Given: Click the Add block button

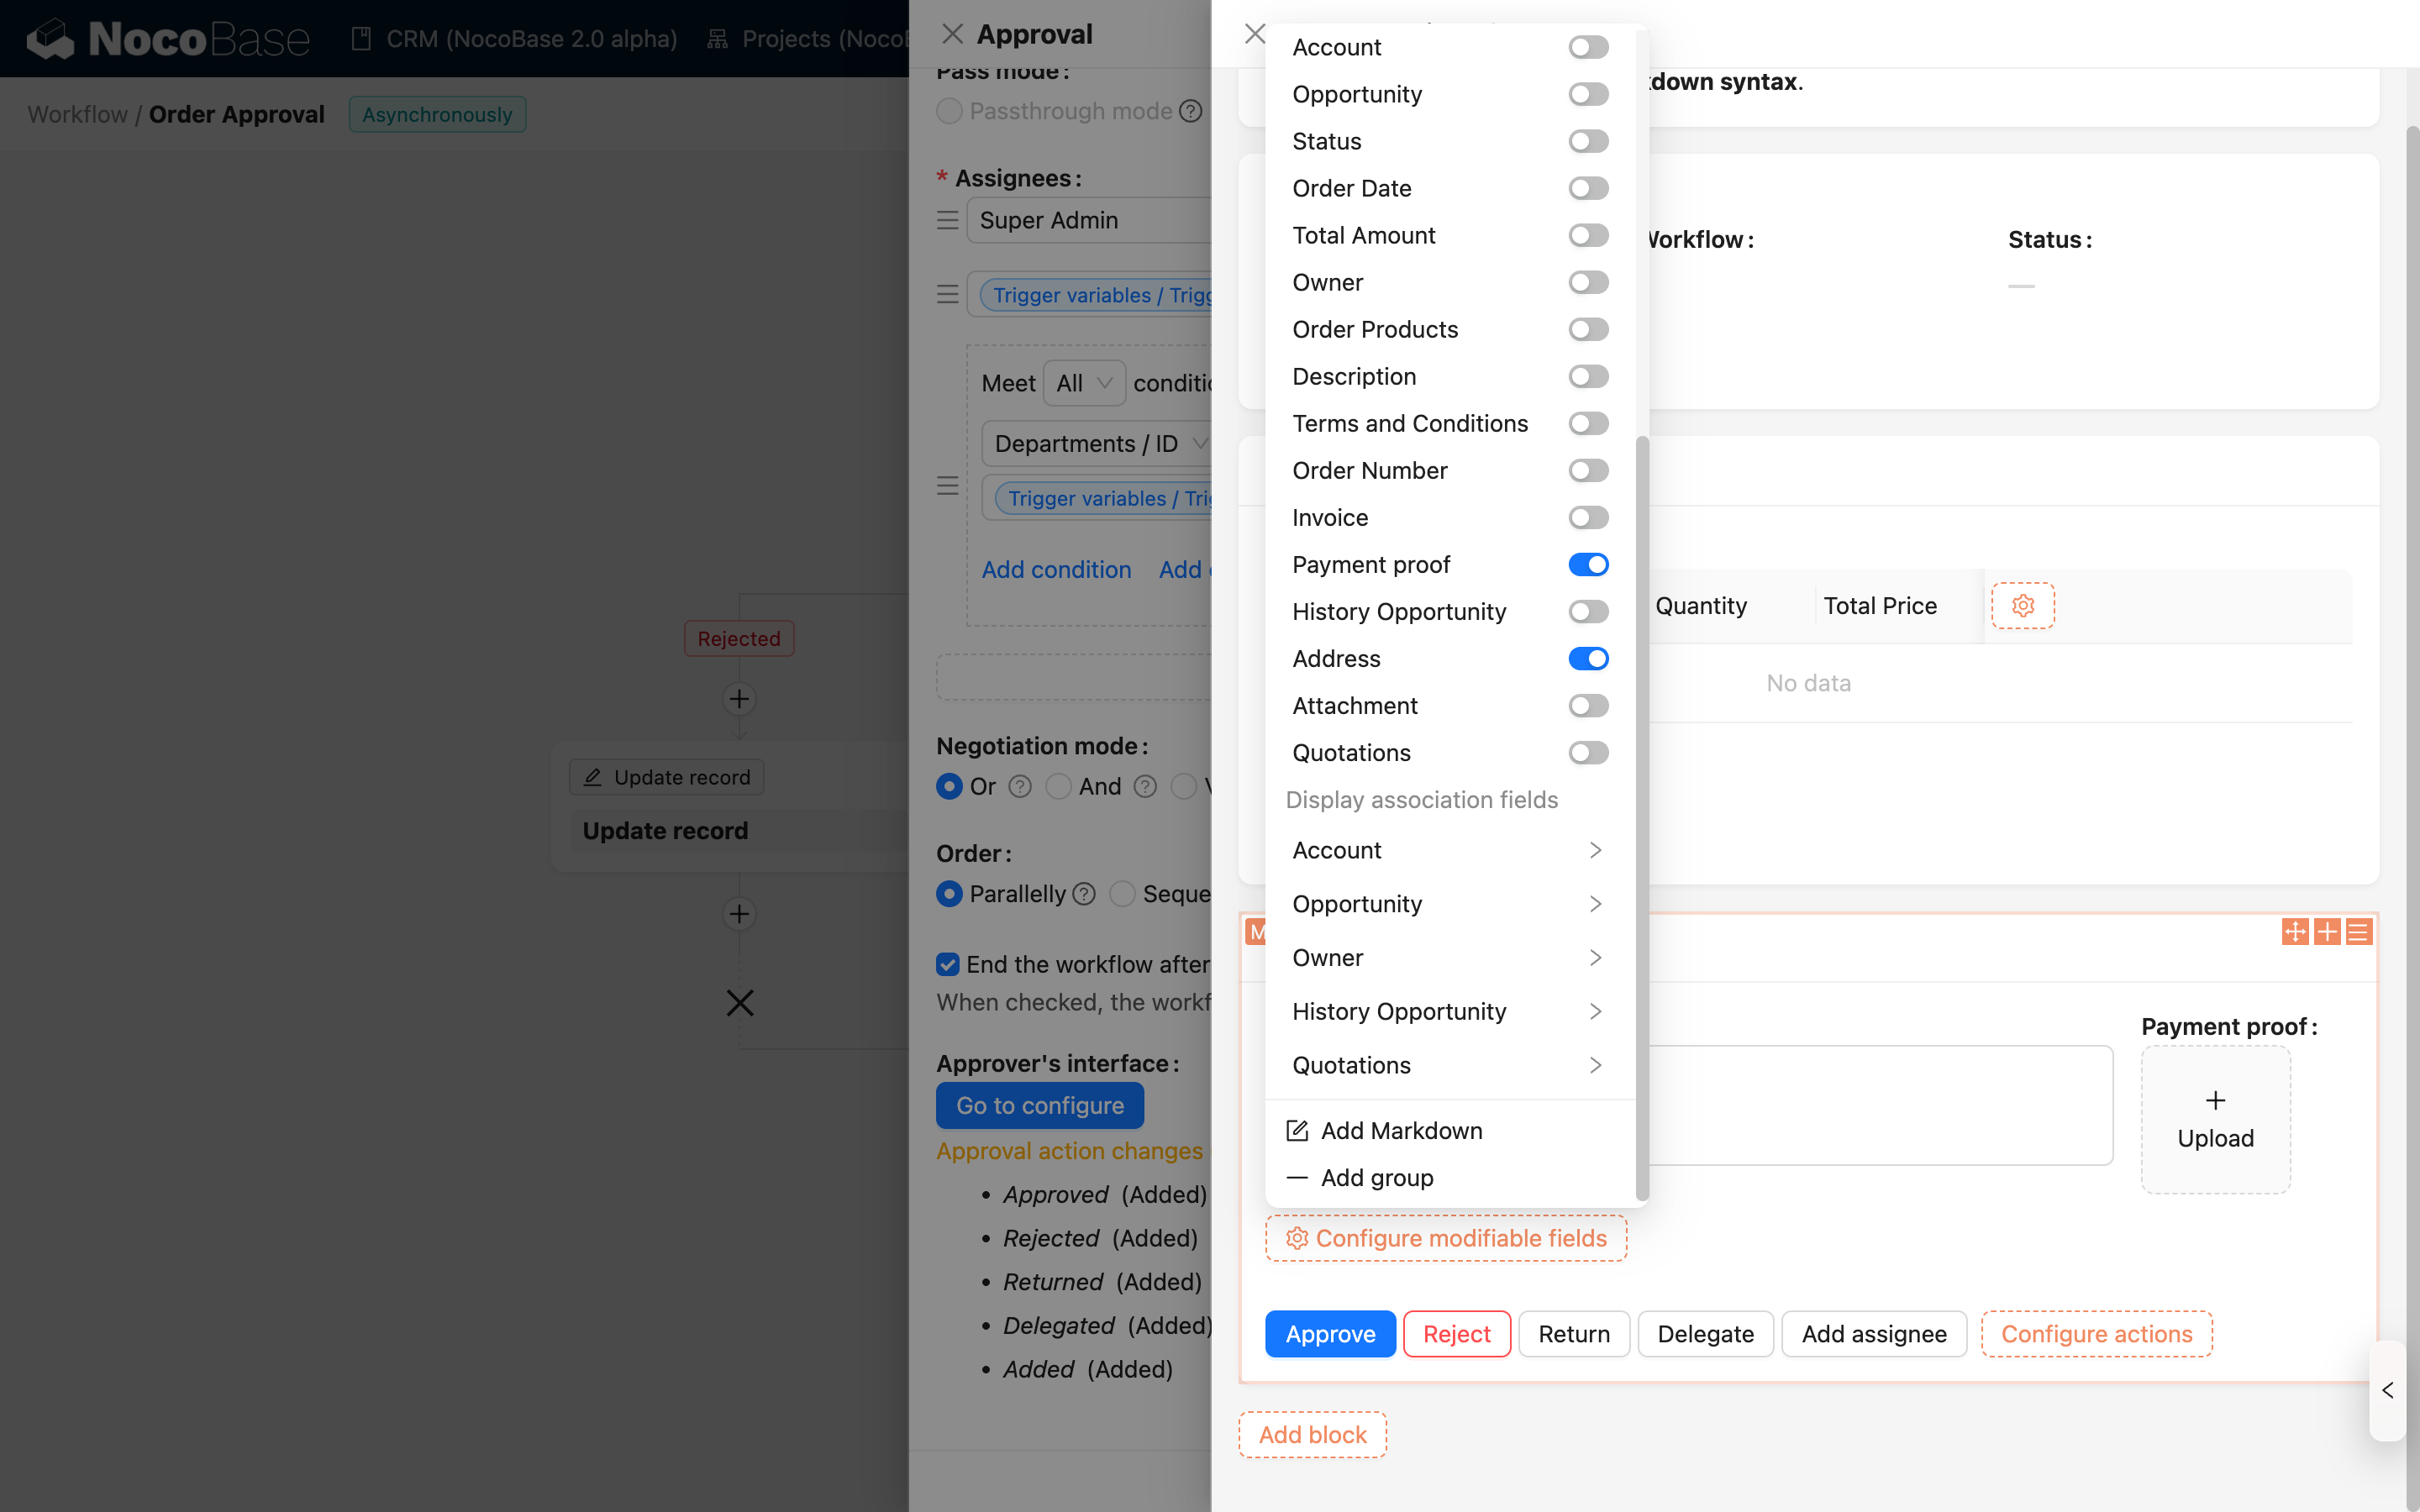Looking at the screenshot, I should click(x=1312, y=1434).
